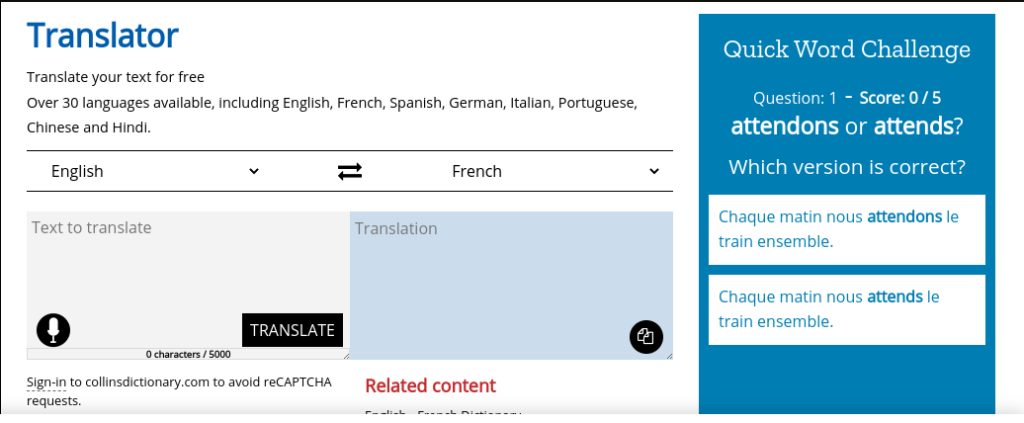Click the Quick Word Challenge title
The height and width of the screenshot is (423, 1024).
pos(846,50)
